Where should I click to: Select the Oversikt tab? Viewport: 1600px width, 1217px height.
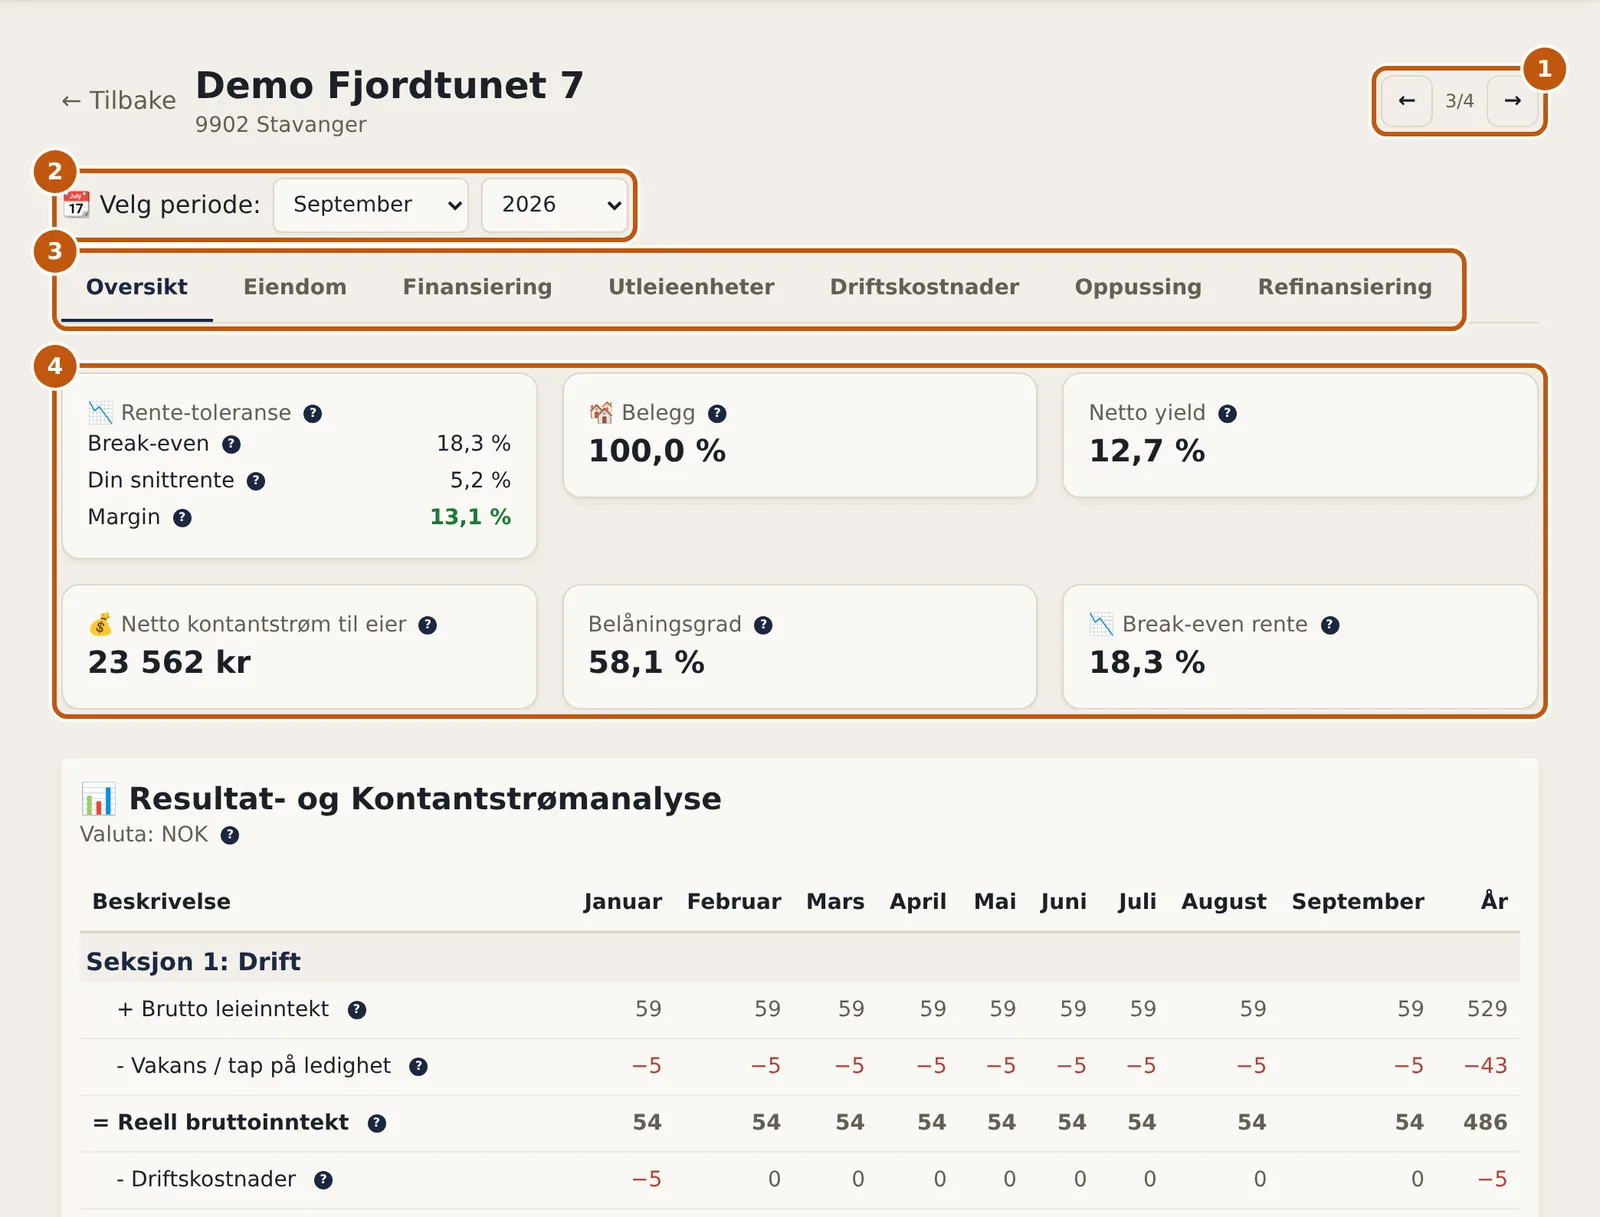point(137,287)
